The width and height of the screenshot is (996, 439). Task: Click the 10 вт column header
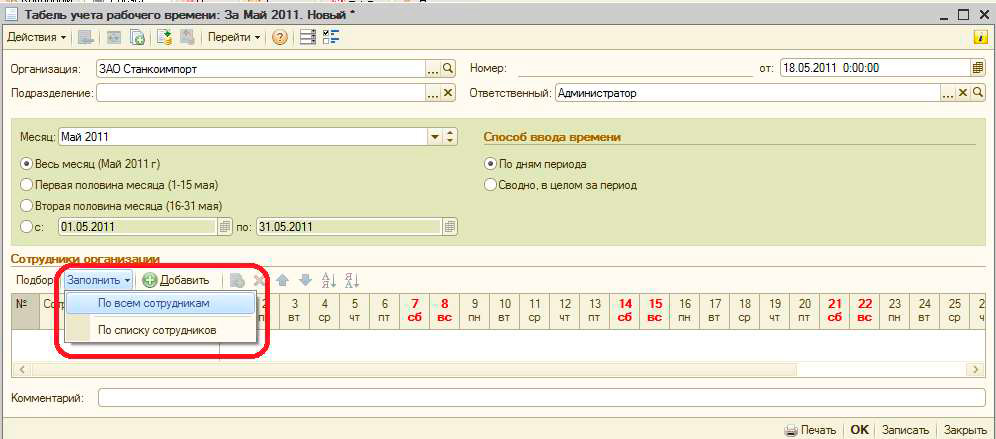505,311
